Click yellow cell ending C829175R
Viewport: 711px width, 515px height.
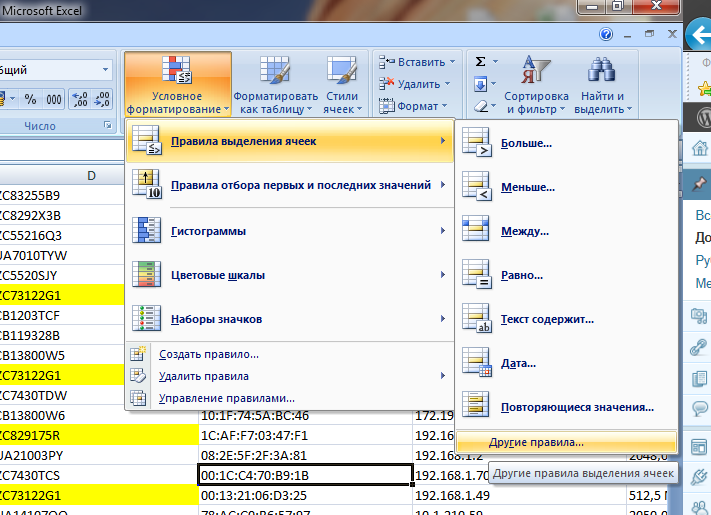(x=99, y=435)
